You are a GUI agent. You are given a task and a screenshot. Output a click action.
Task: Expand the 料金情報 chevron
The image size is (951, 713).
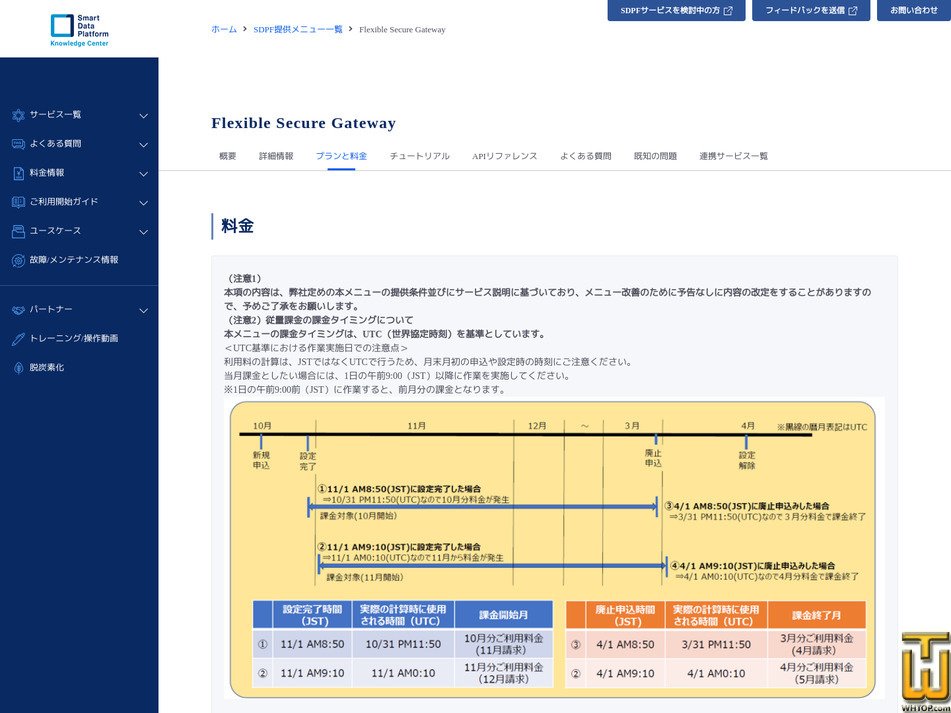click(x=144, y=174)
